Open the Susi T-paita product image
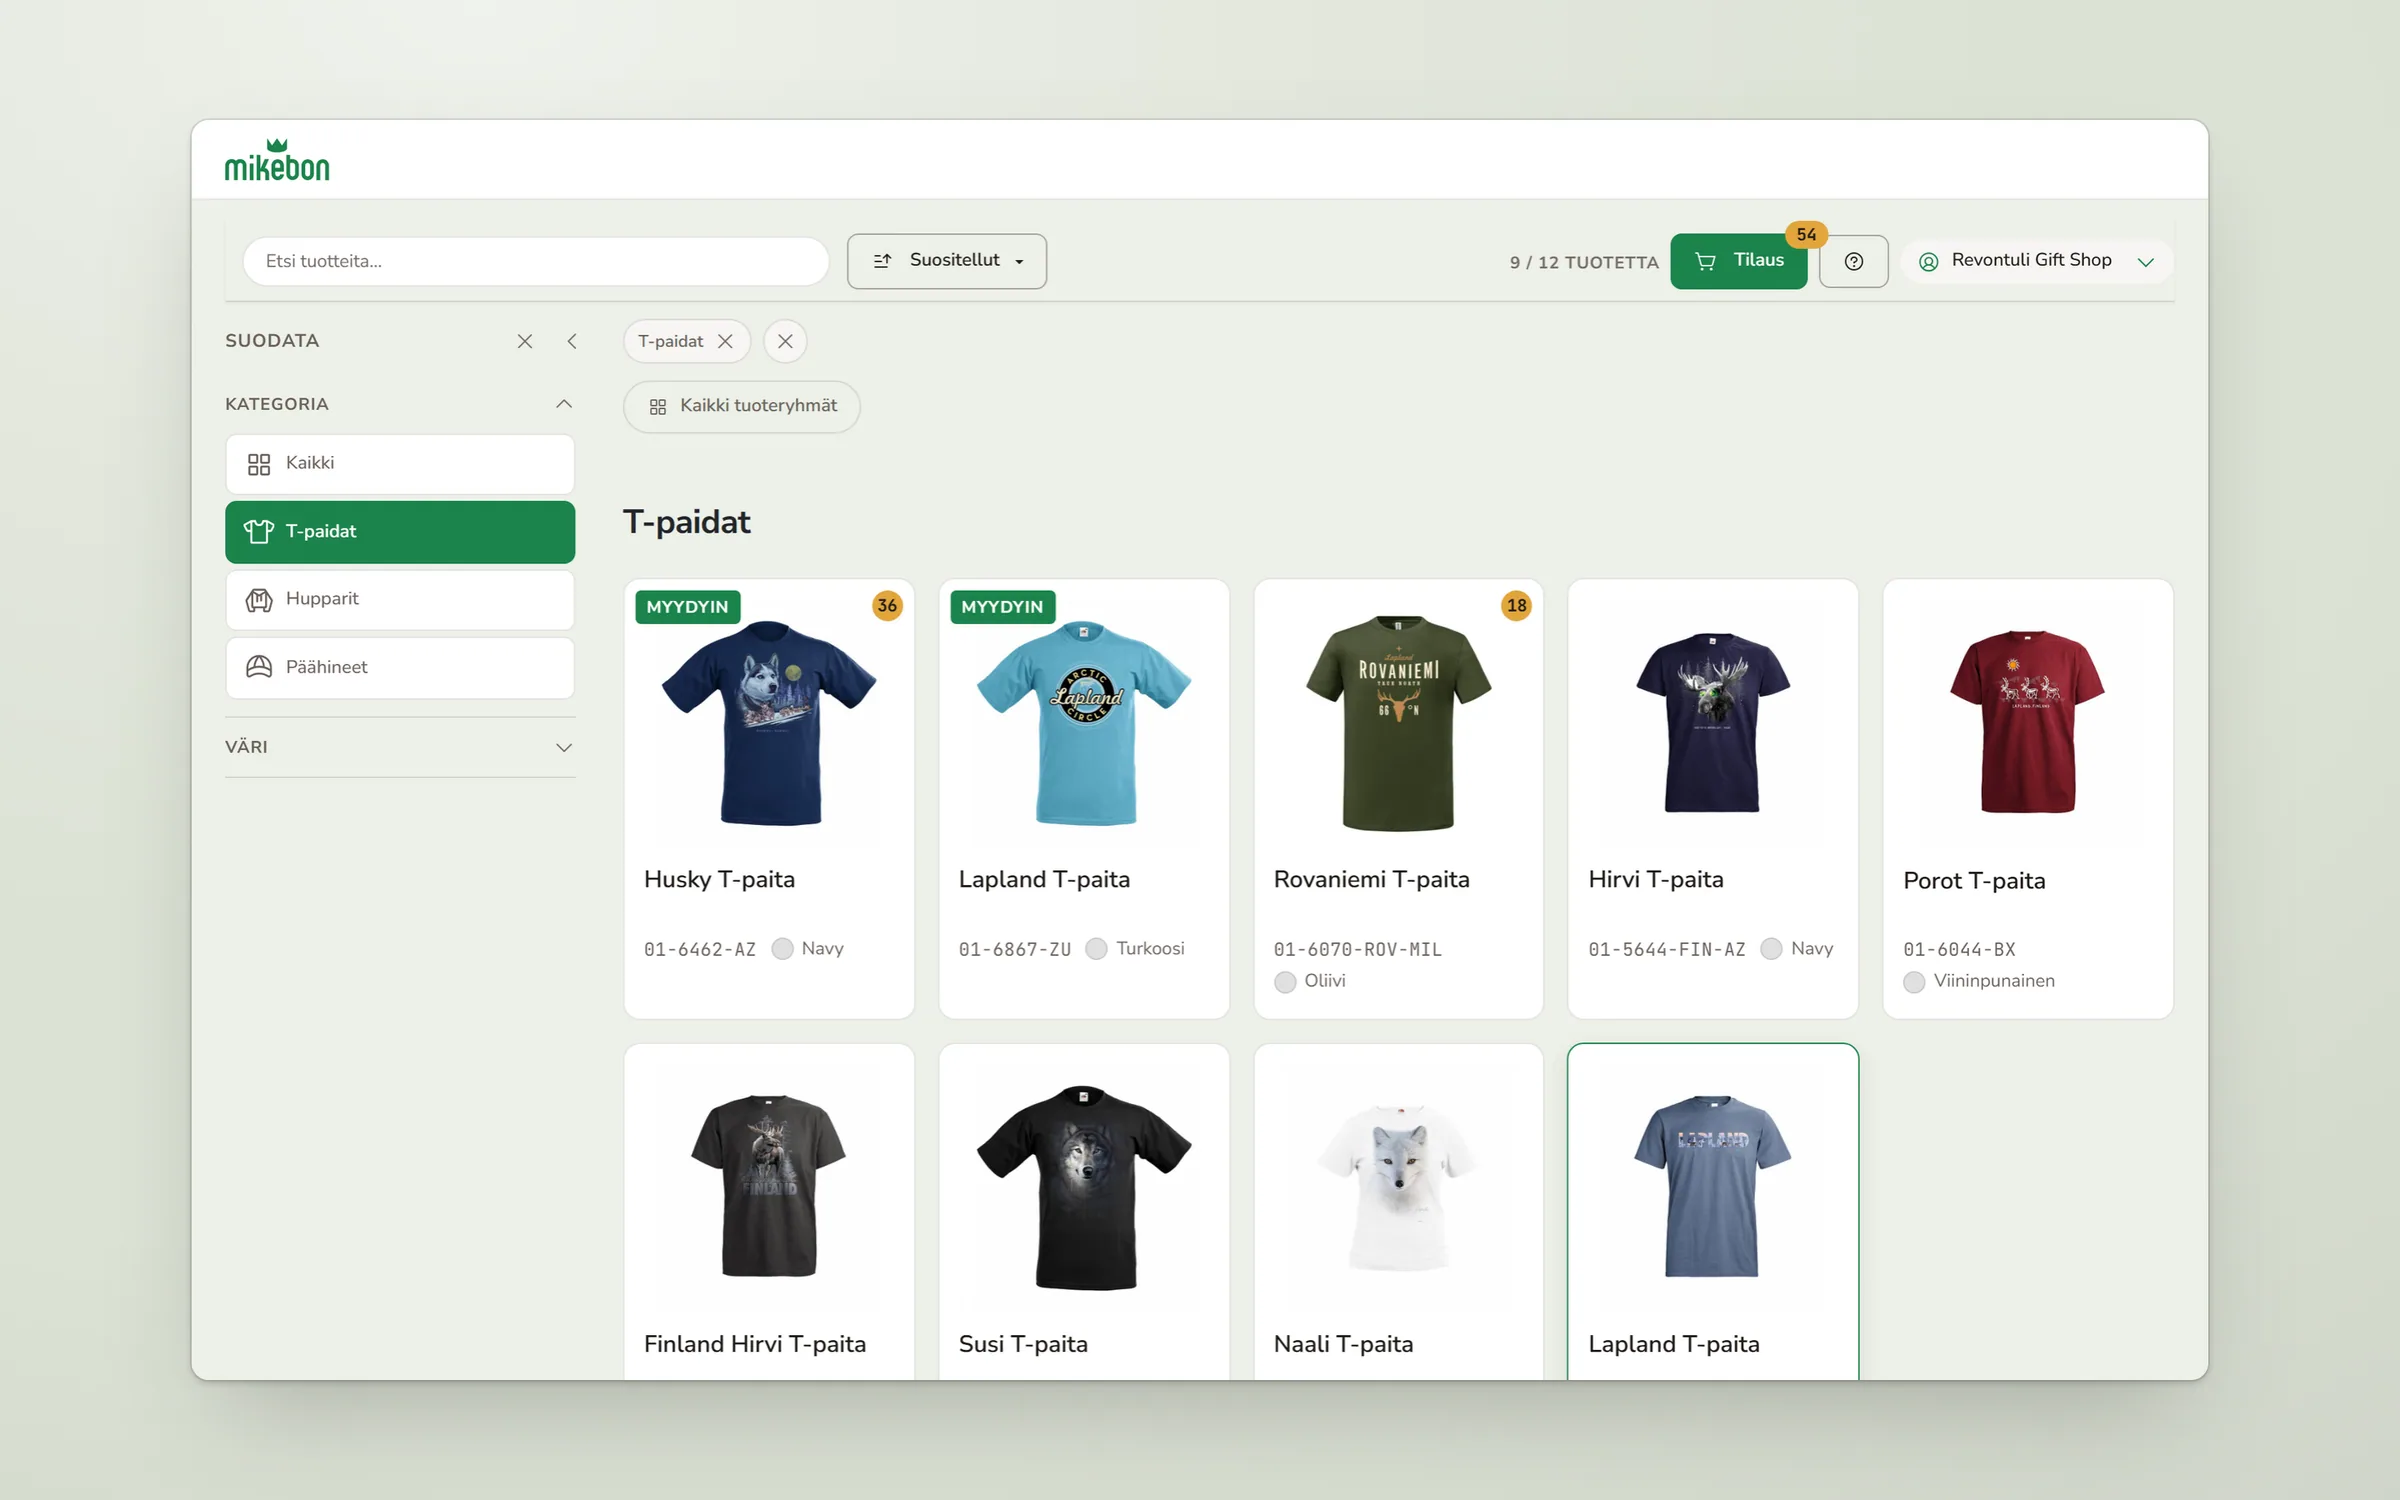2400x1500 pixels. [1084, 1187]
